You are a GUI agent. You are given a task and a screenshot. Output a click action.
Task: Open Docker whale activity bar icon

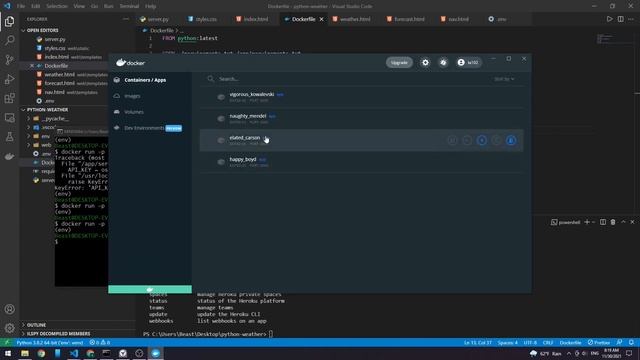pyautogui.click(x=9, y=156)
